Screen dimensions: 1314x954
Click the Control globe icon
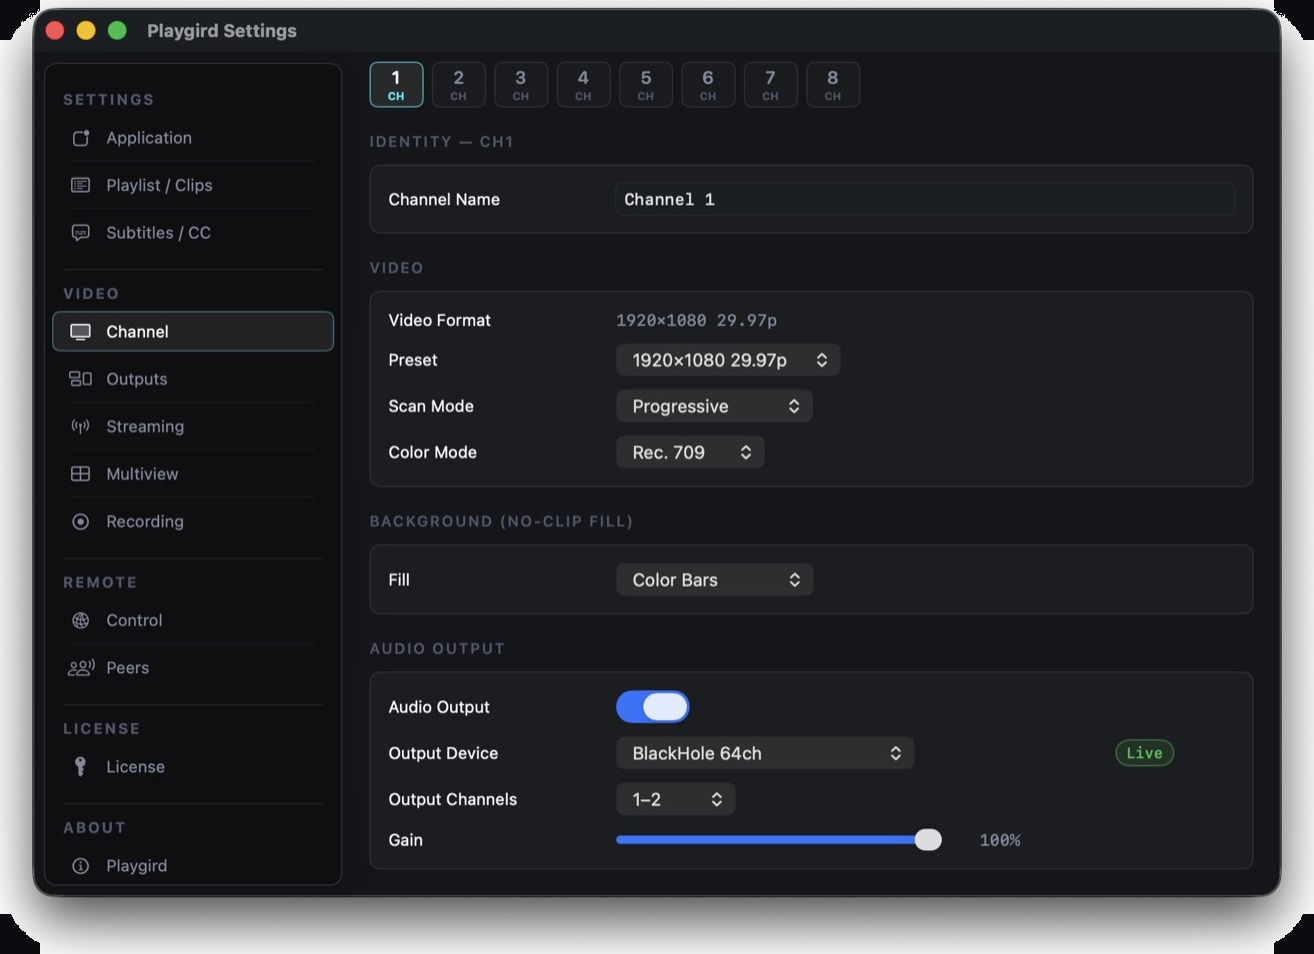coord(81,621)
